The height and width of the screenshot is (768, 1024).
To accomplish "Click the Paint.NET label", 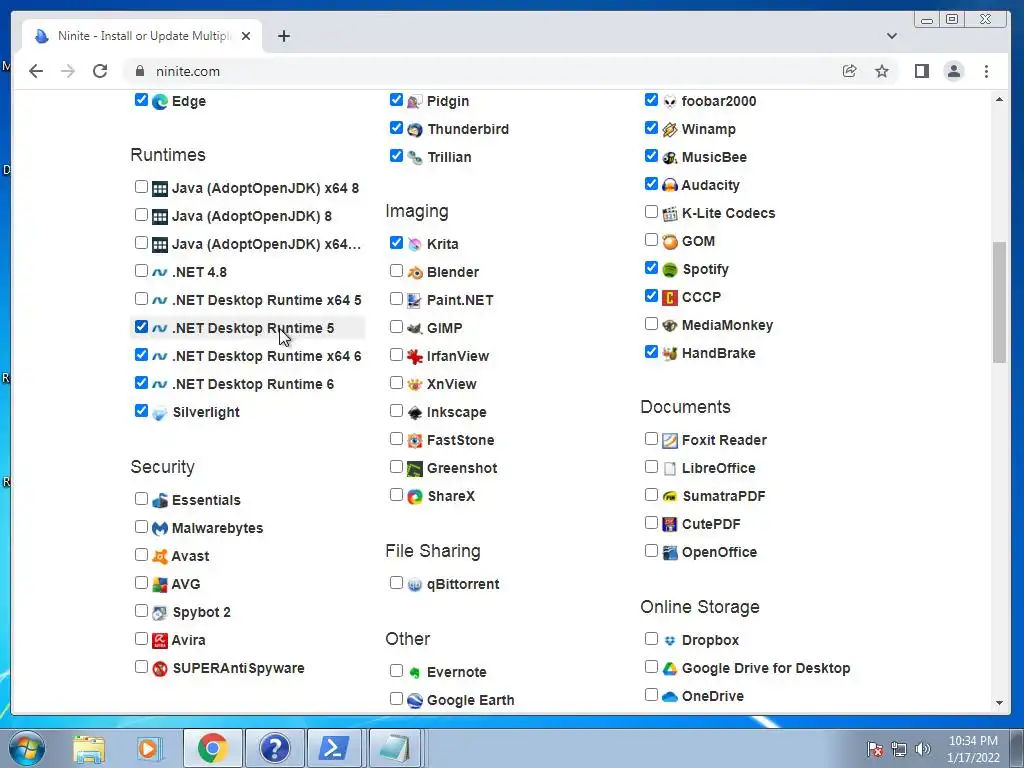I will pos(460,301).
